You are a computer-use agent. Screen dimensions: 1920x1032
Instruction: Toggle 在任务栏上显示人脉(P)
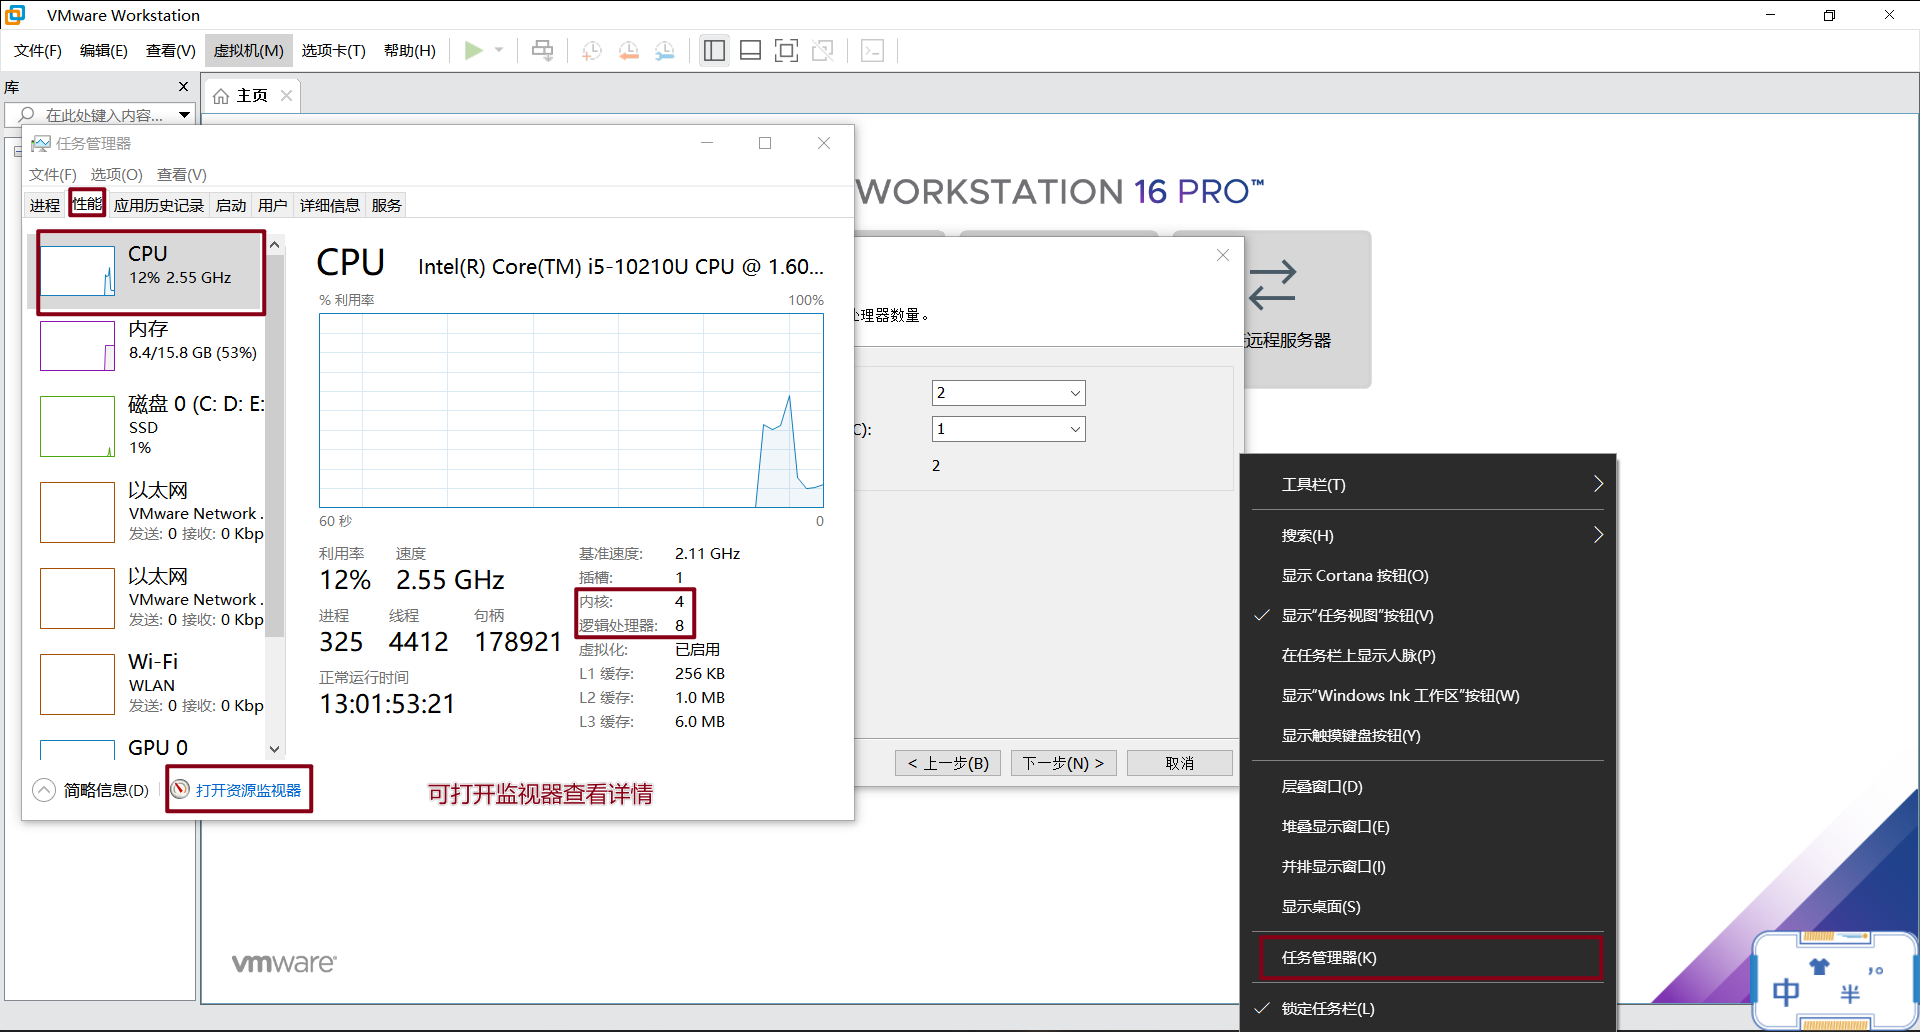(1428, 655)
